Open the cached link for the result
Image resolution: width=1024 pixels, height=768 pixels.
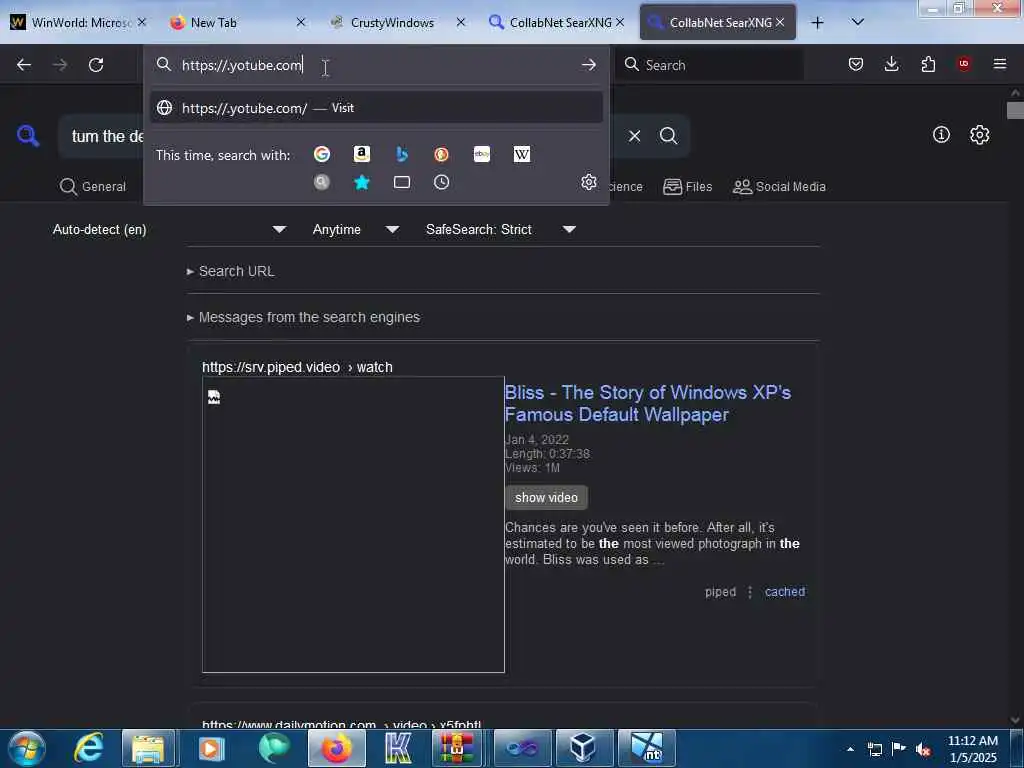785,592
